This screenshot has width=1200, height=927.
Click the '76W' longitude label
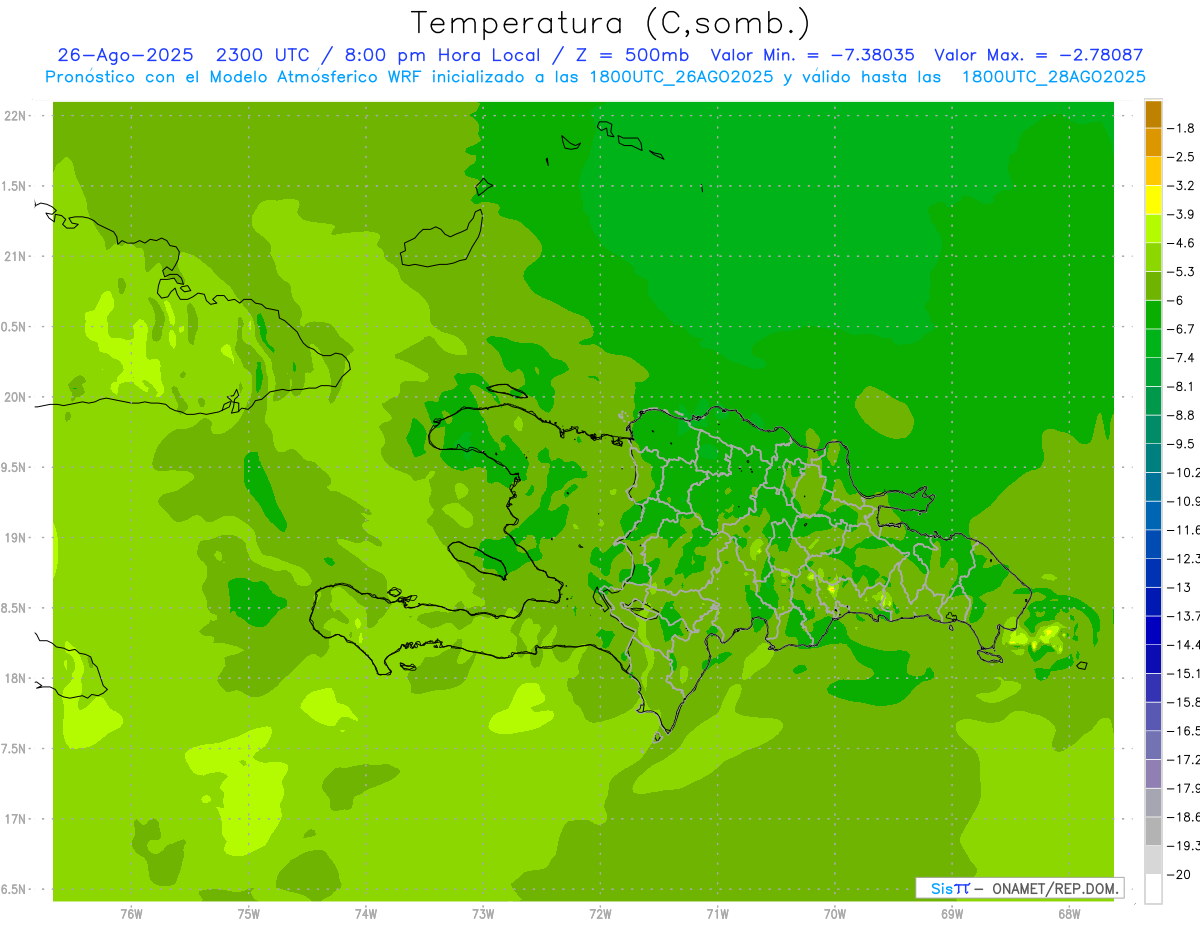point(131,914)
